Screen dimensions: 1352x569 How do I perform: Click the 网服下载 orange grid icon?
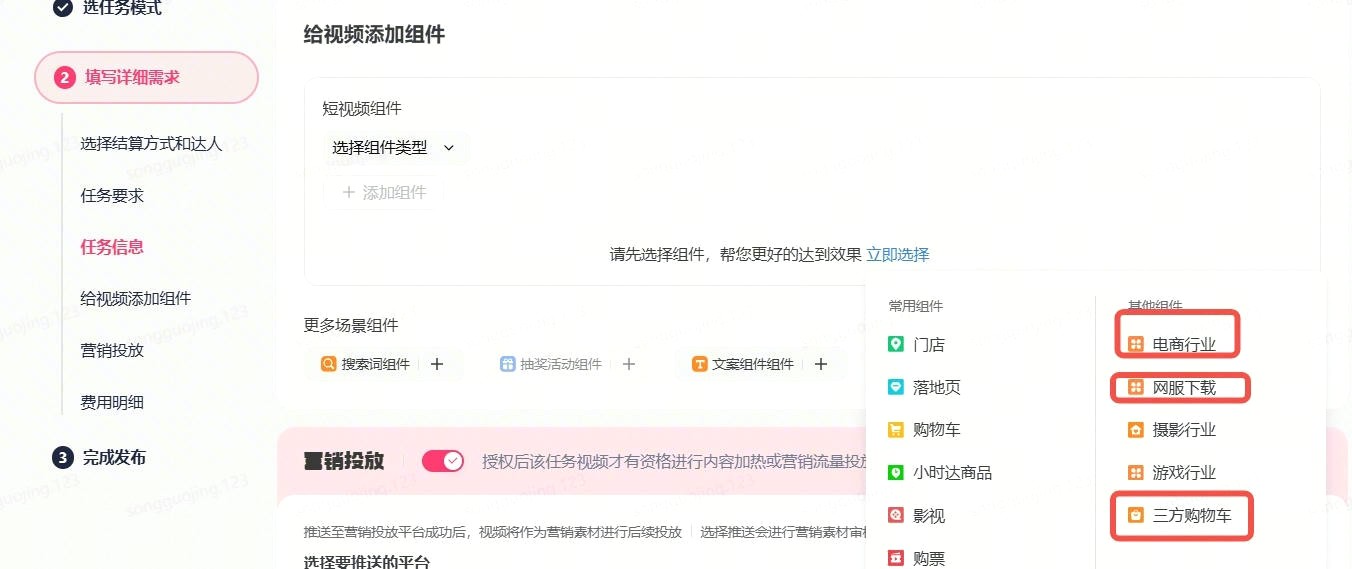pos(1136,387)
